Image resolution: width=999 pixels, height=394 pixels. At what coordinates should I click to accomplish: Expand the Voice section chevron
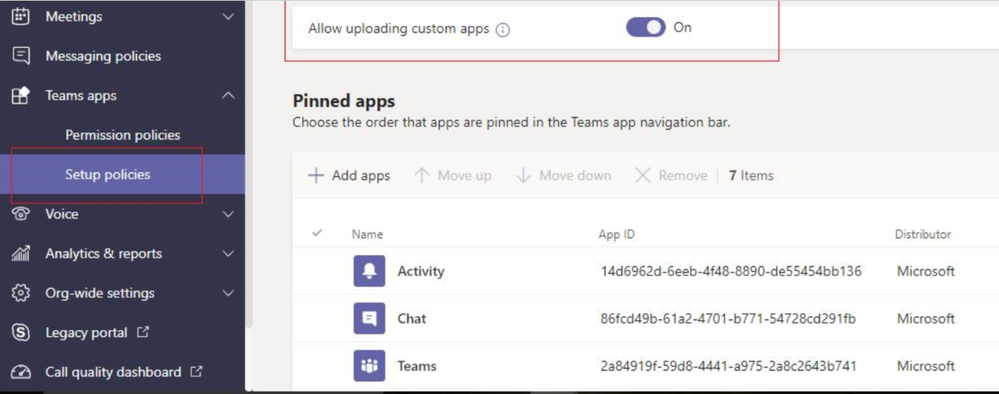click(x=228, y=214)
